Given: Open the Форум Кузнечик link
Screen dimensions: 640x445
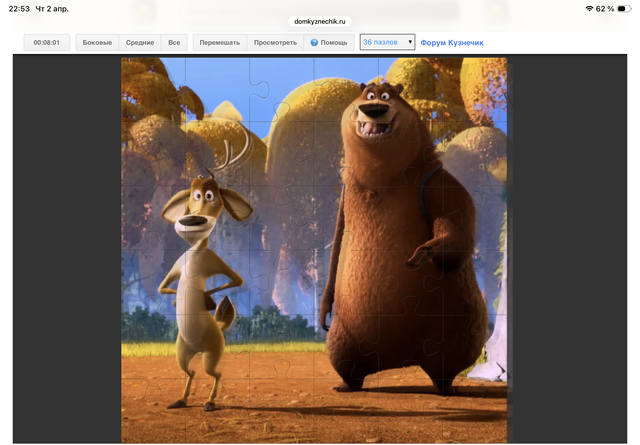Looking at the screenshot, I should pyautogui.click(x=453, y=43).
